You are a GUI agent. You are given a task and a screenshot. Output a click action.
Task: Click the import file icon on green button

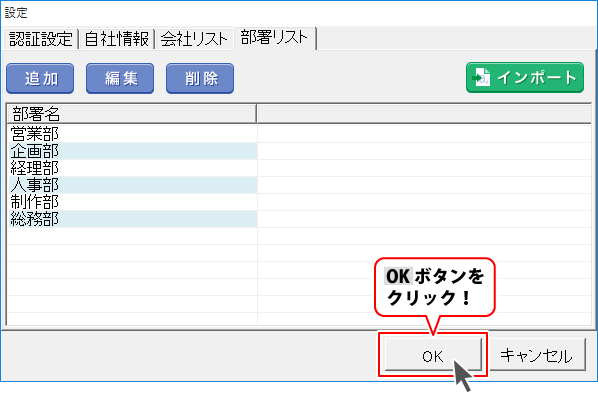tap(481, 77)
